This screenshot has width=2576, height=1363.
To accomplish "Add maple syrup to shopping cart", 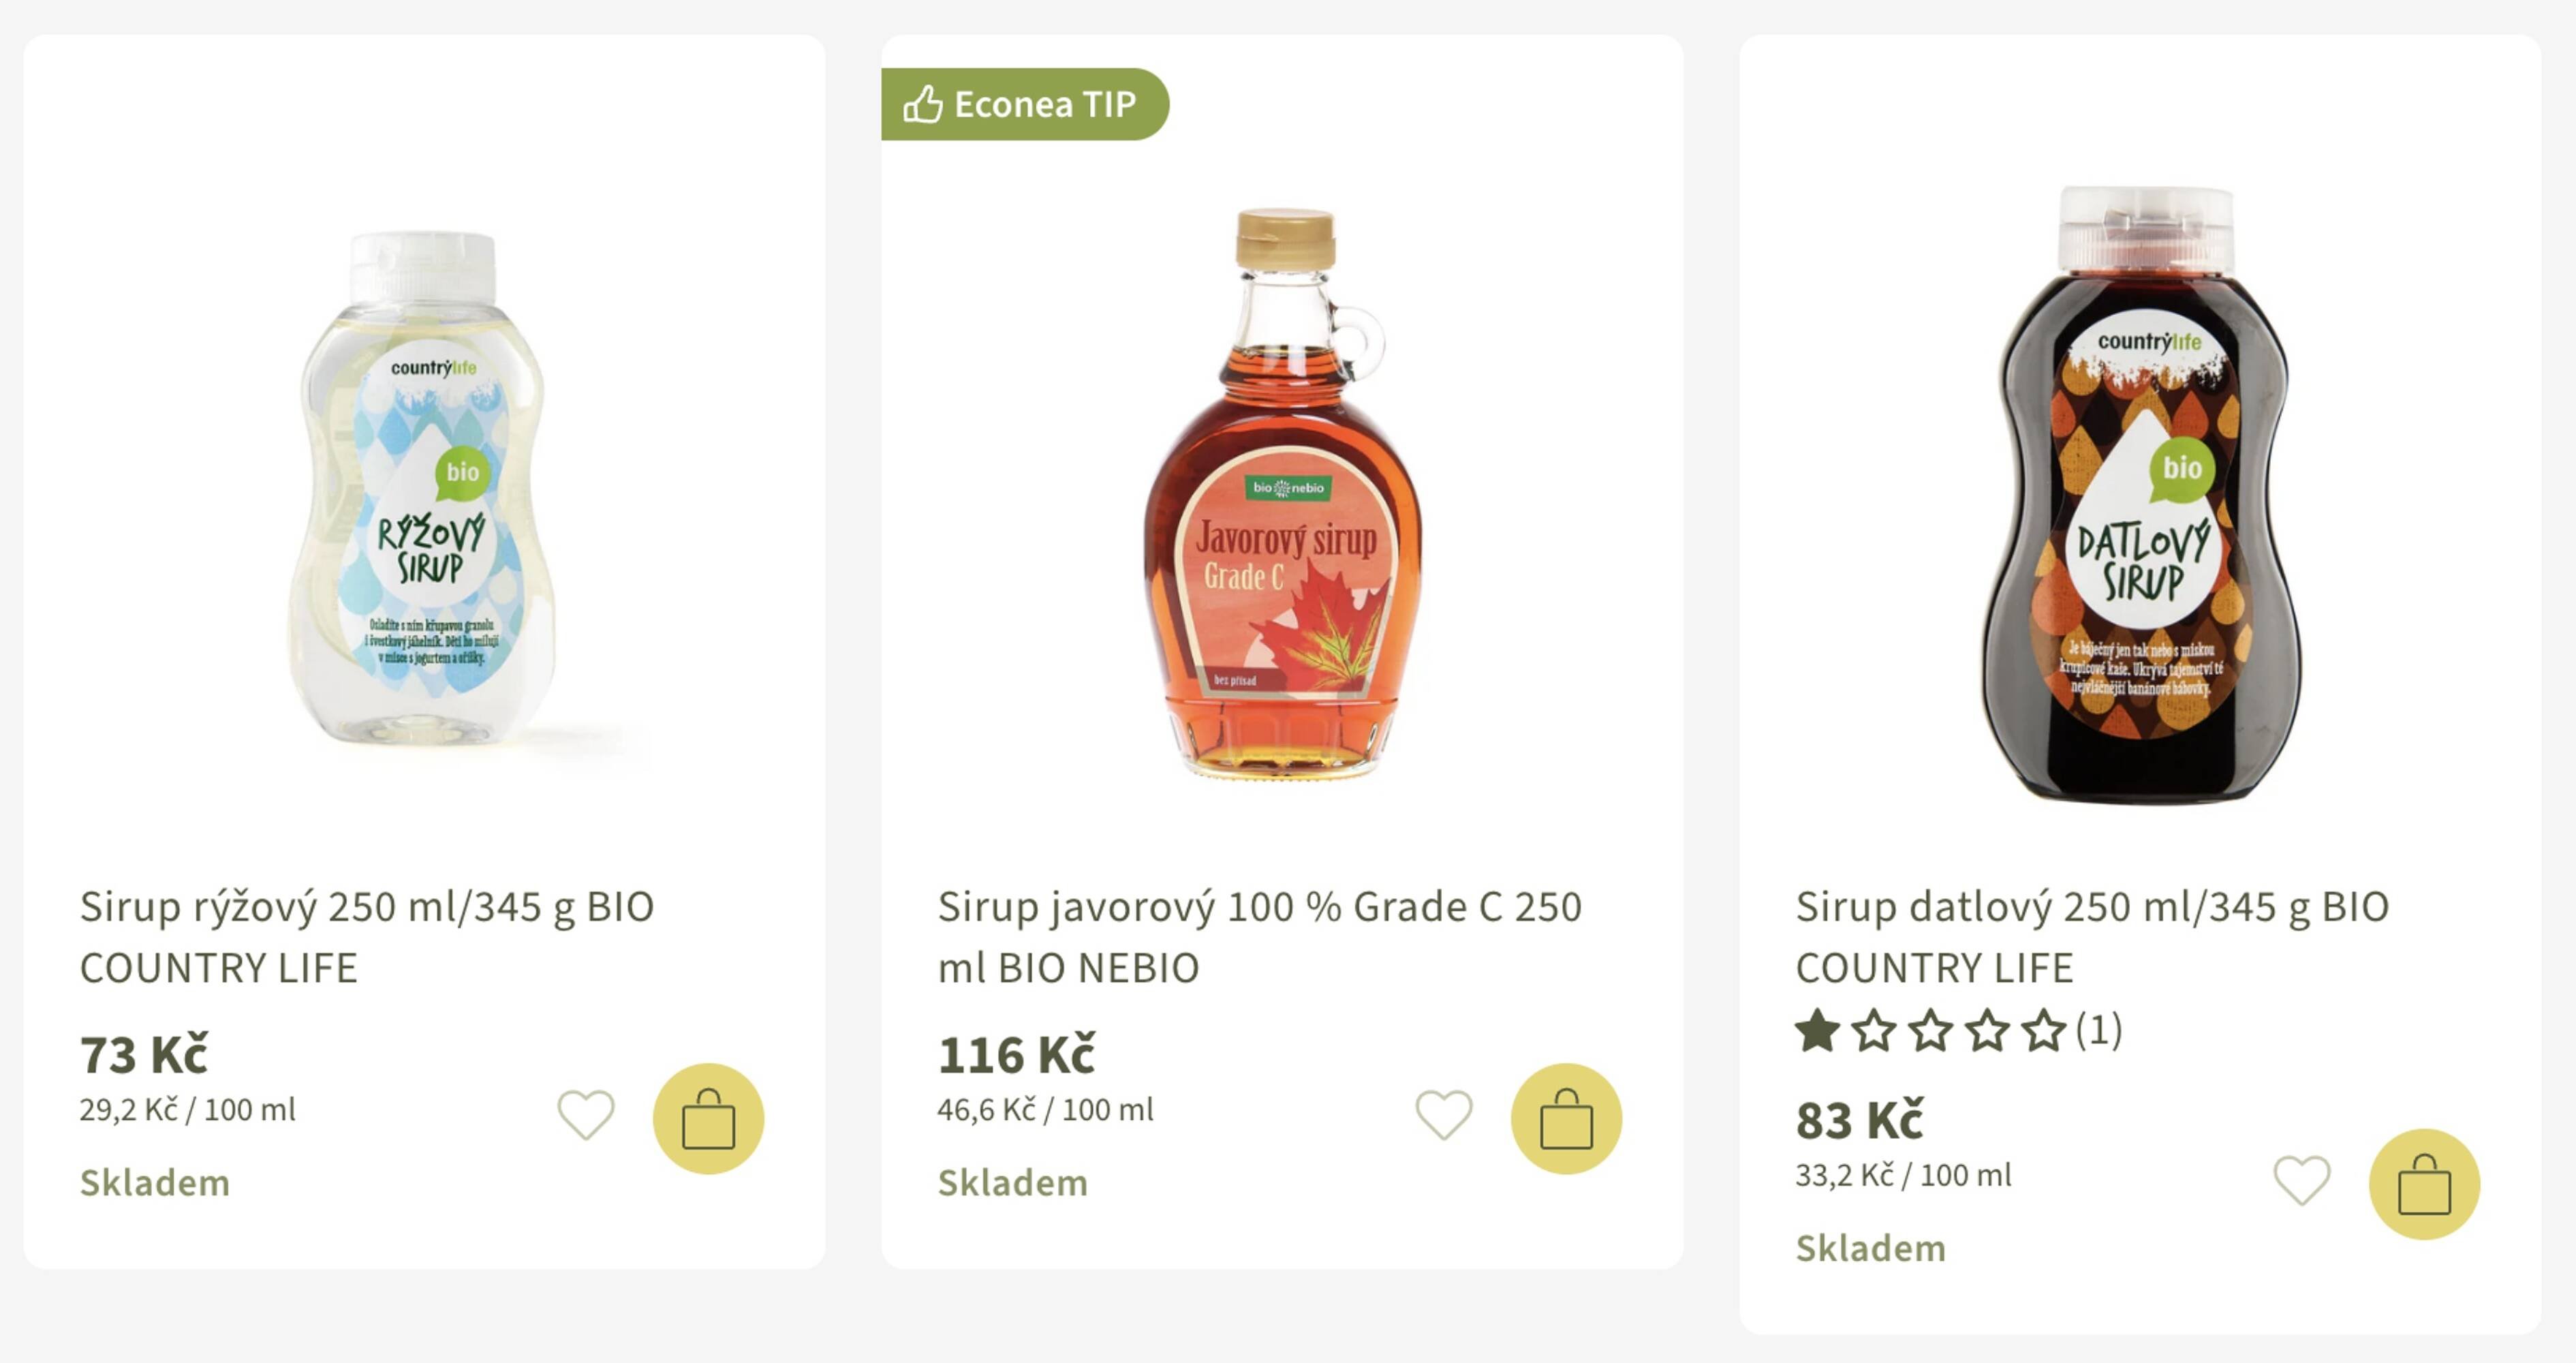I will (1566, 1118).
